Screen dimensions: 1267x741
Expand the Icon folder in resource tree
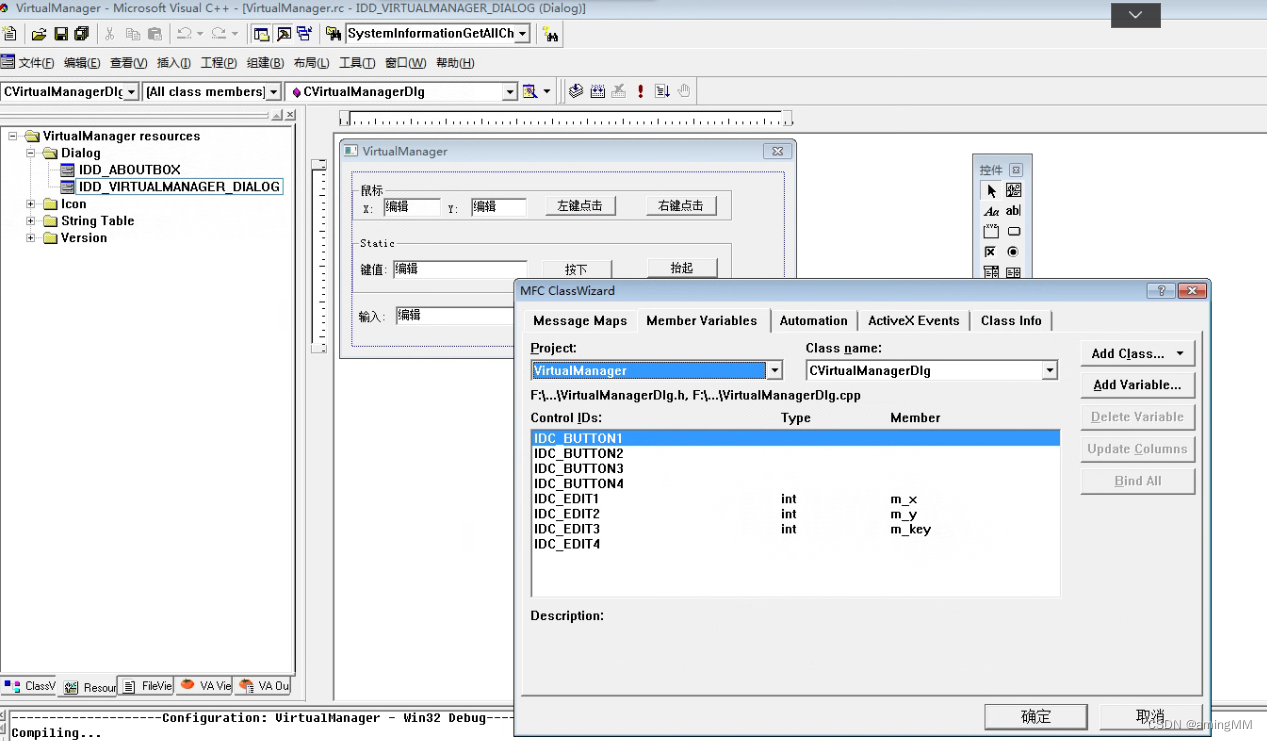(30, 204)
